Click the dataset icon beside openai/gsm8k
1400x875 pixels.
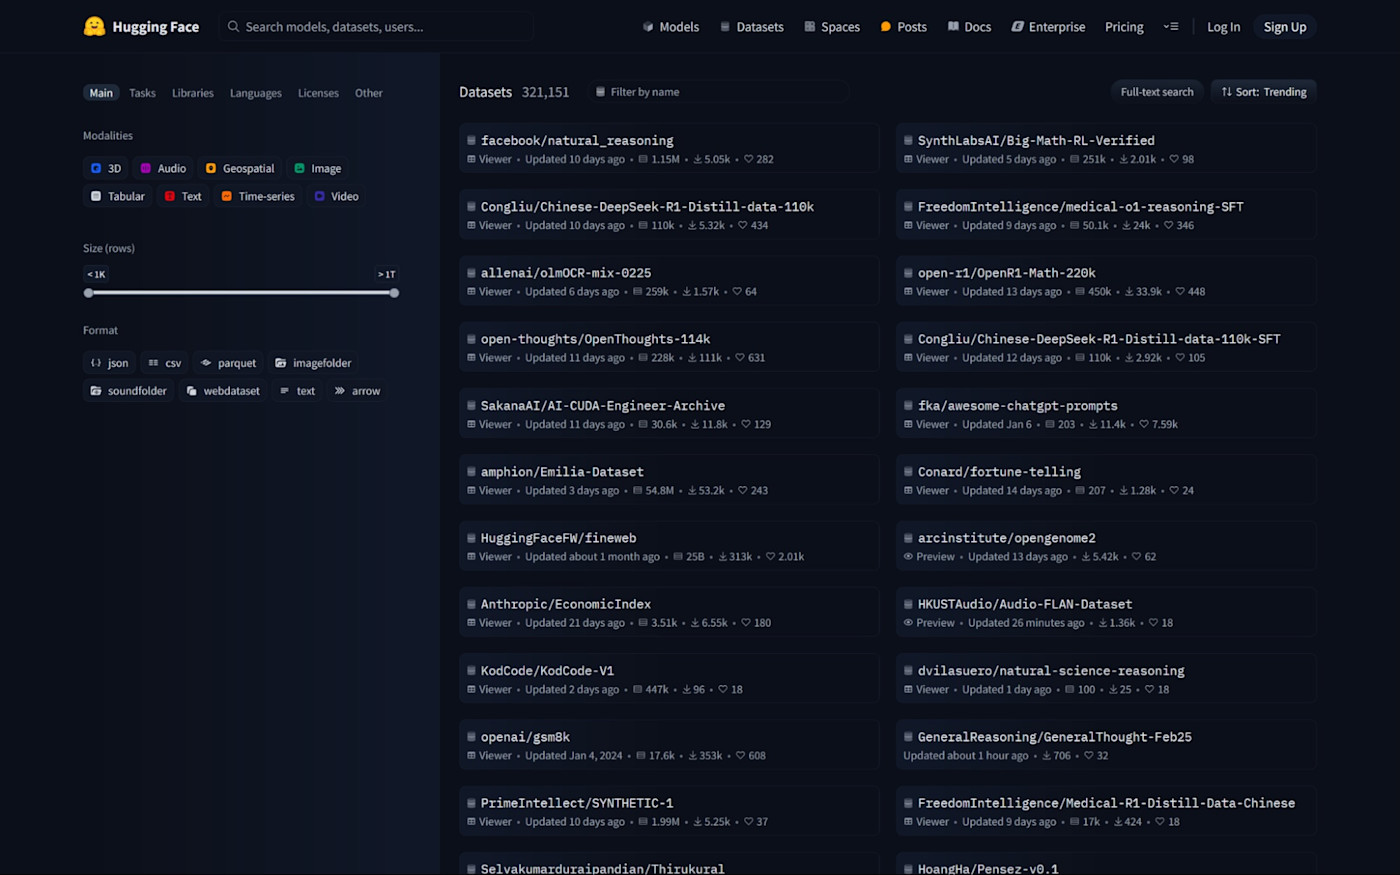pos(471,737)
